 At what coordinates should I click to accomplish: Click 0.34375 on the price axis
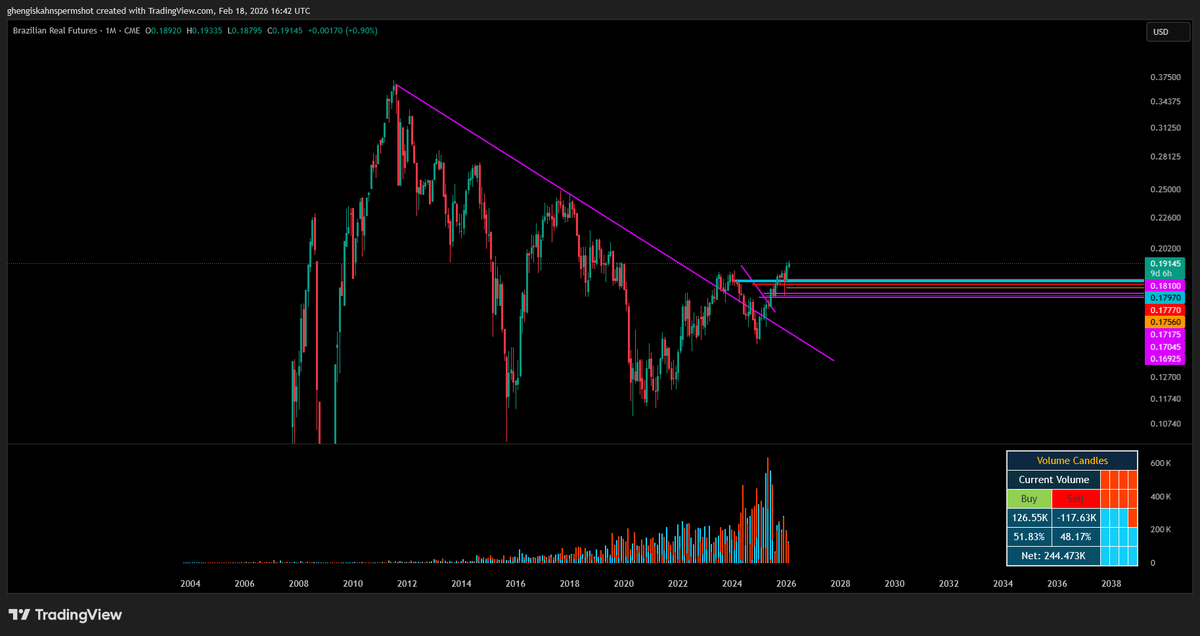[x=1166, y=102]
